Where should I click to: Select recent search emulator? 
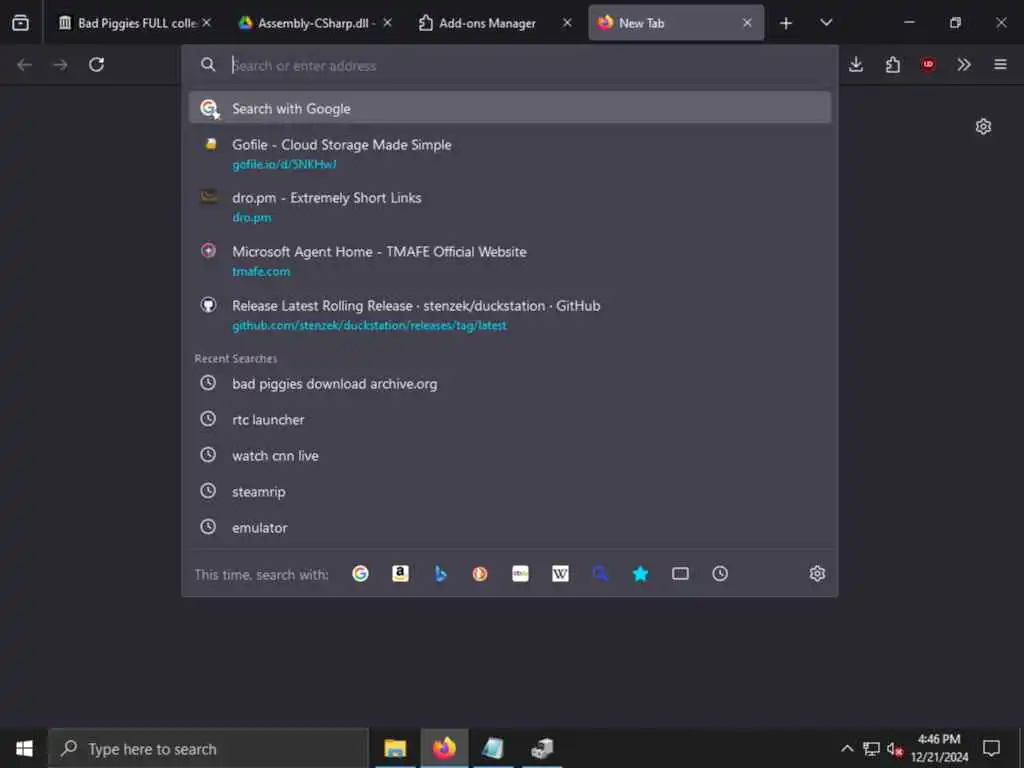[509, 527]
